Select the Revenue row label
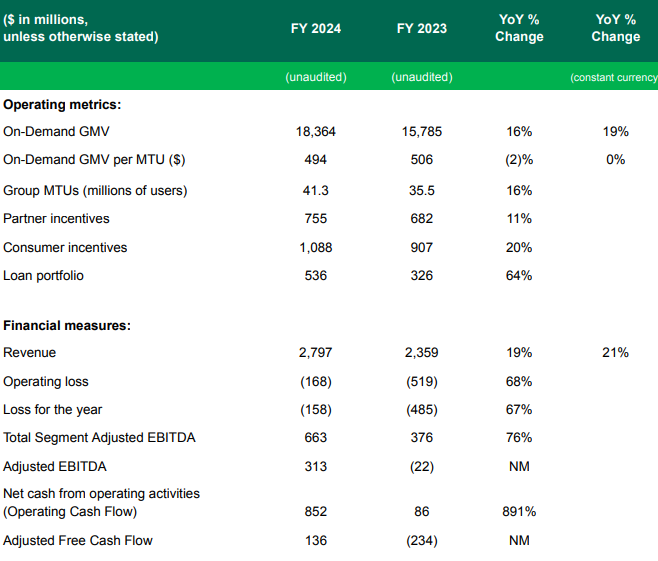This screenshot has width=658, height=561. tap(30, 352)
